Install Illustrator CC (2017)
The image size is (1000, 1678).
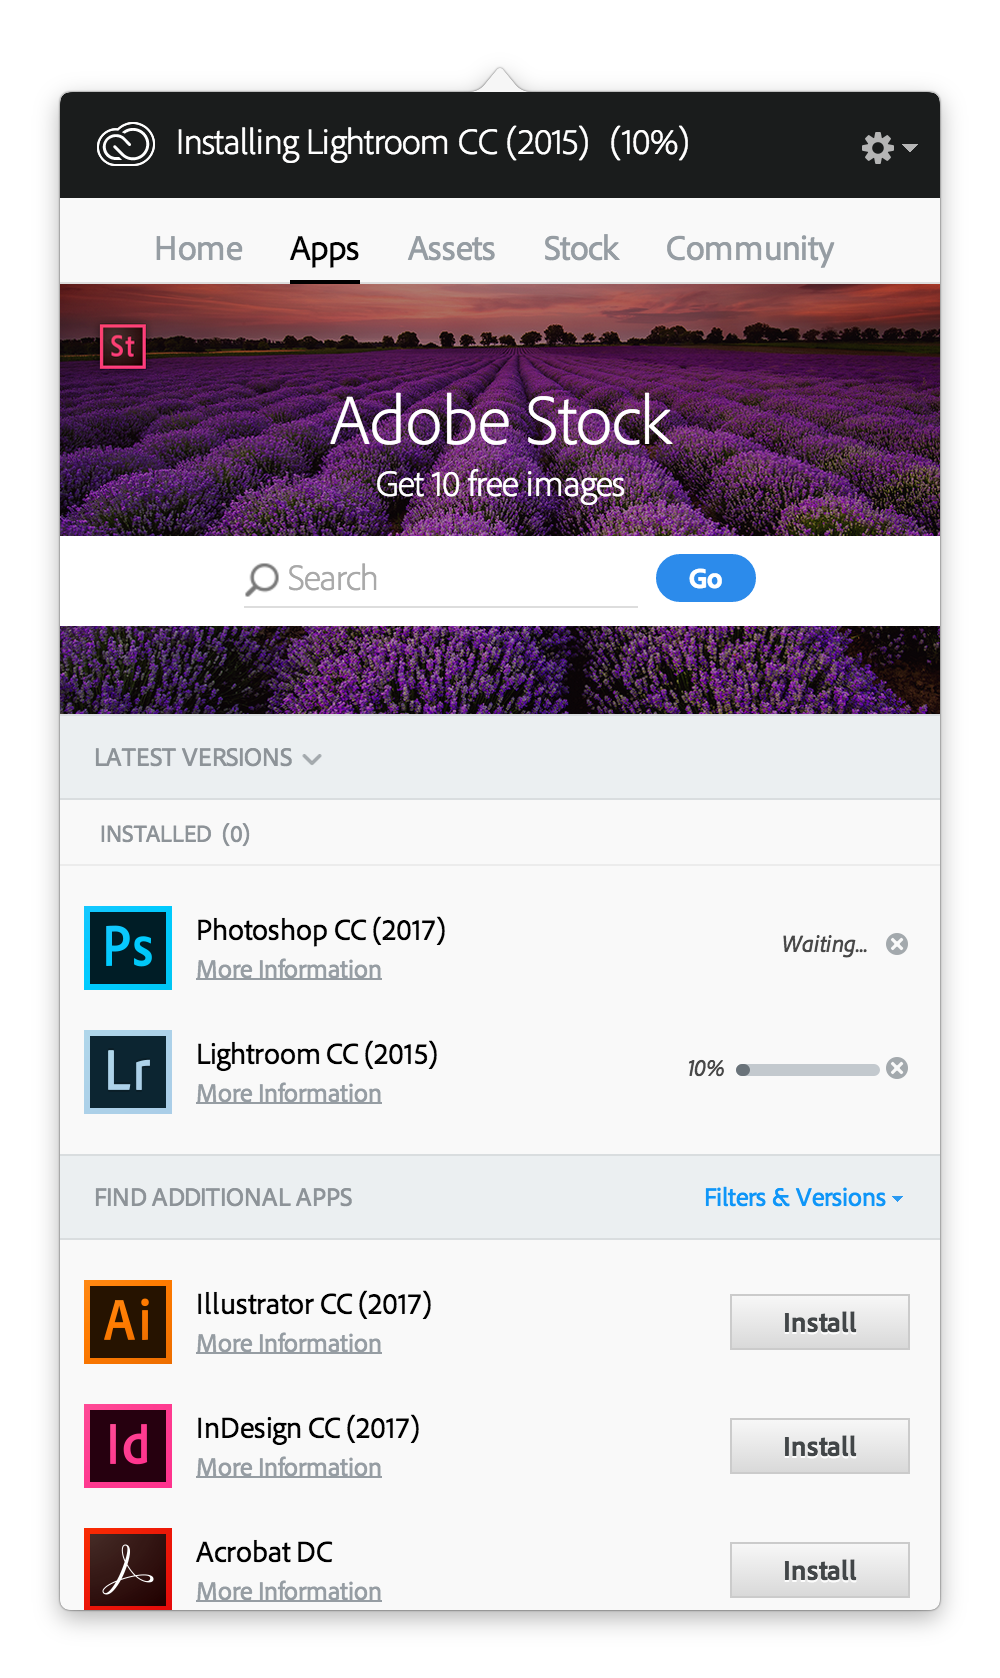(x=819, y=1322)
